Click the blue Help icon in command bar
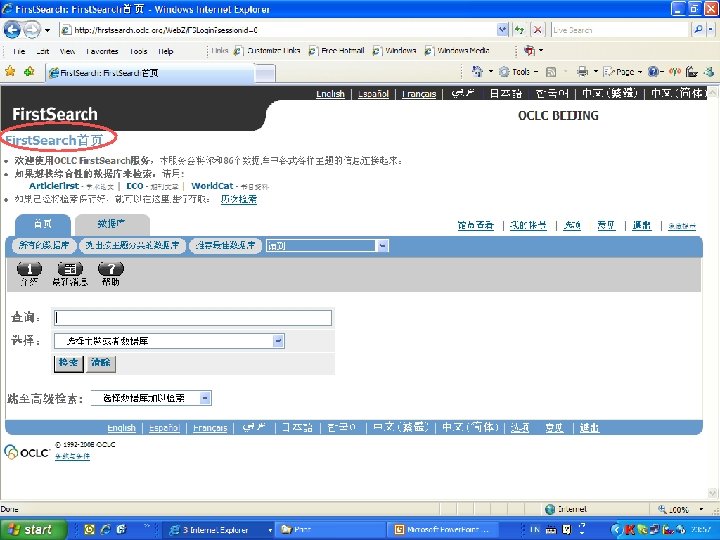The image size is (720, 540). [653, 72]
